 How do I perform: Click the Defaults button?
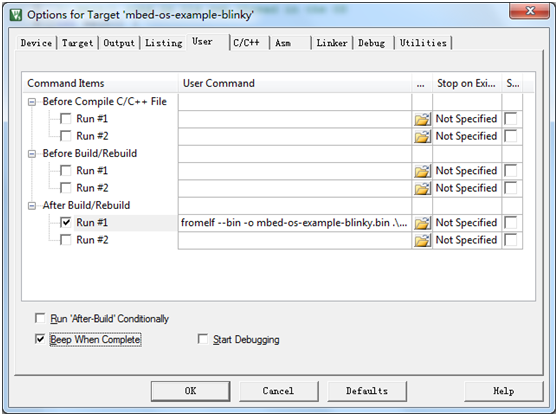point(367,391)
